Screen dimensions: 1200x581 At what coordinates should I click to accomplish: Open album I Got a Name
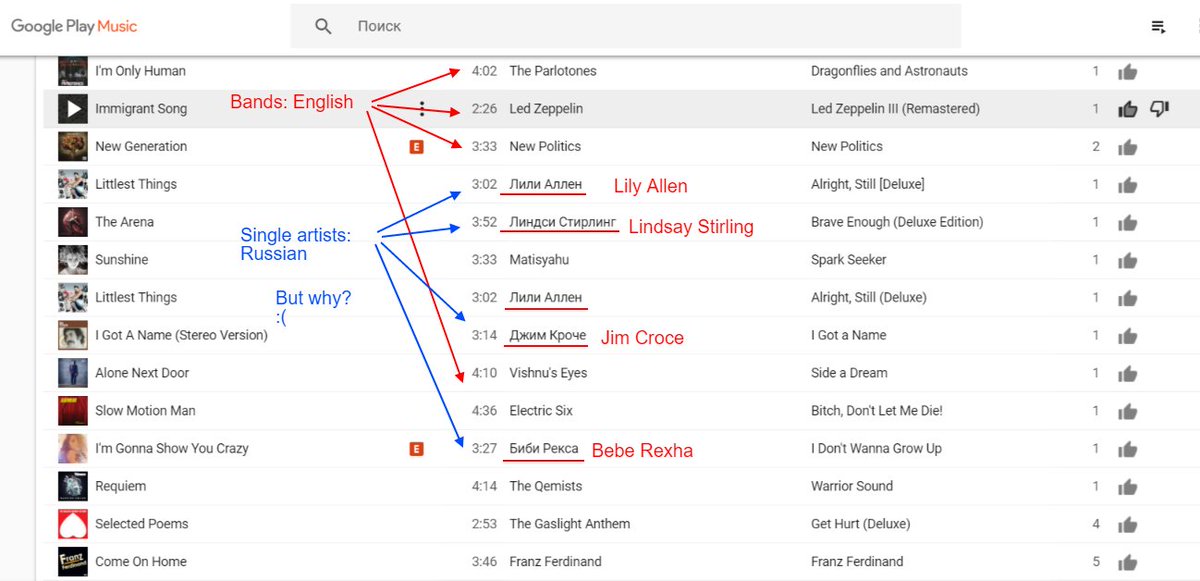[849, 335]
